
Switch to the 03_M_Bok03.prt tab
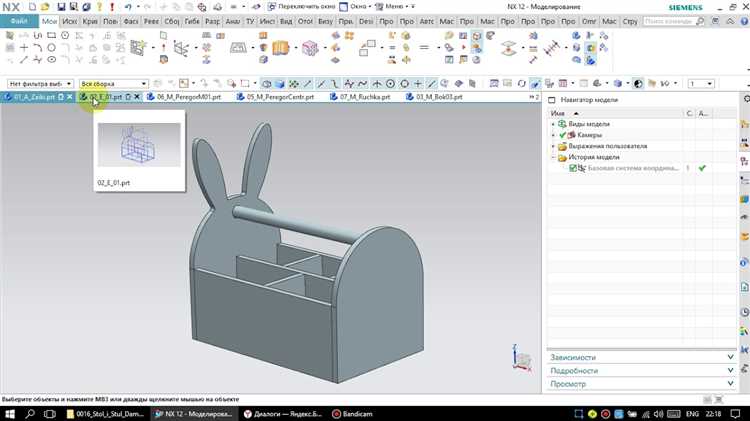[434, 97]
